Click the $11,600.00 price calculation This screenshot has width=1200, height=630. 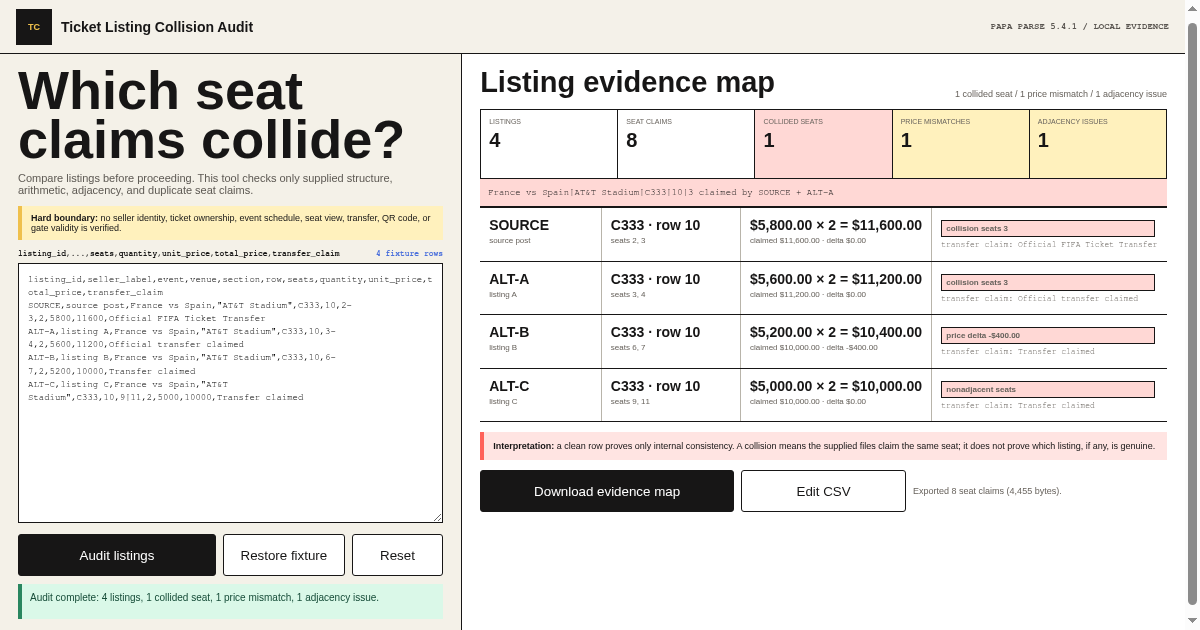click(836, 225)
